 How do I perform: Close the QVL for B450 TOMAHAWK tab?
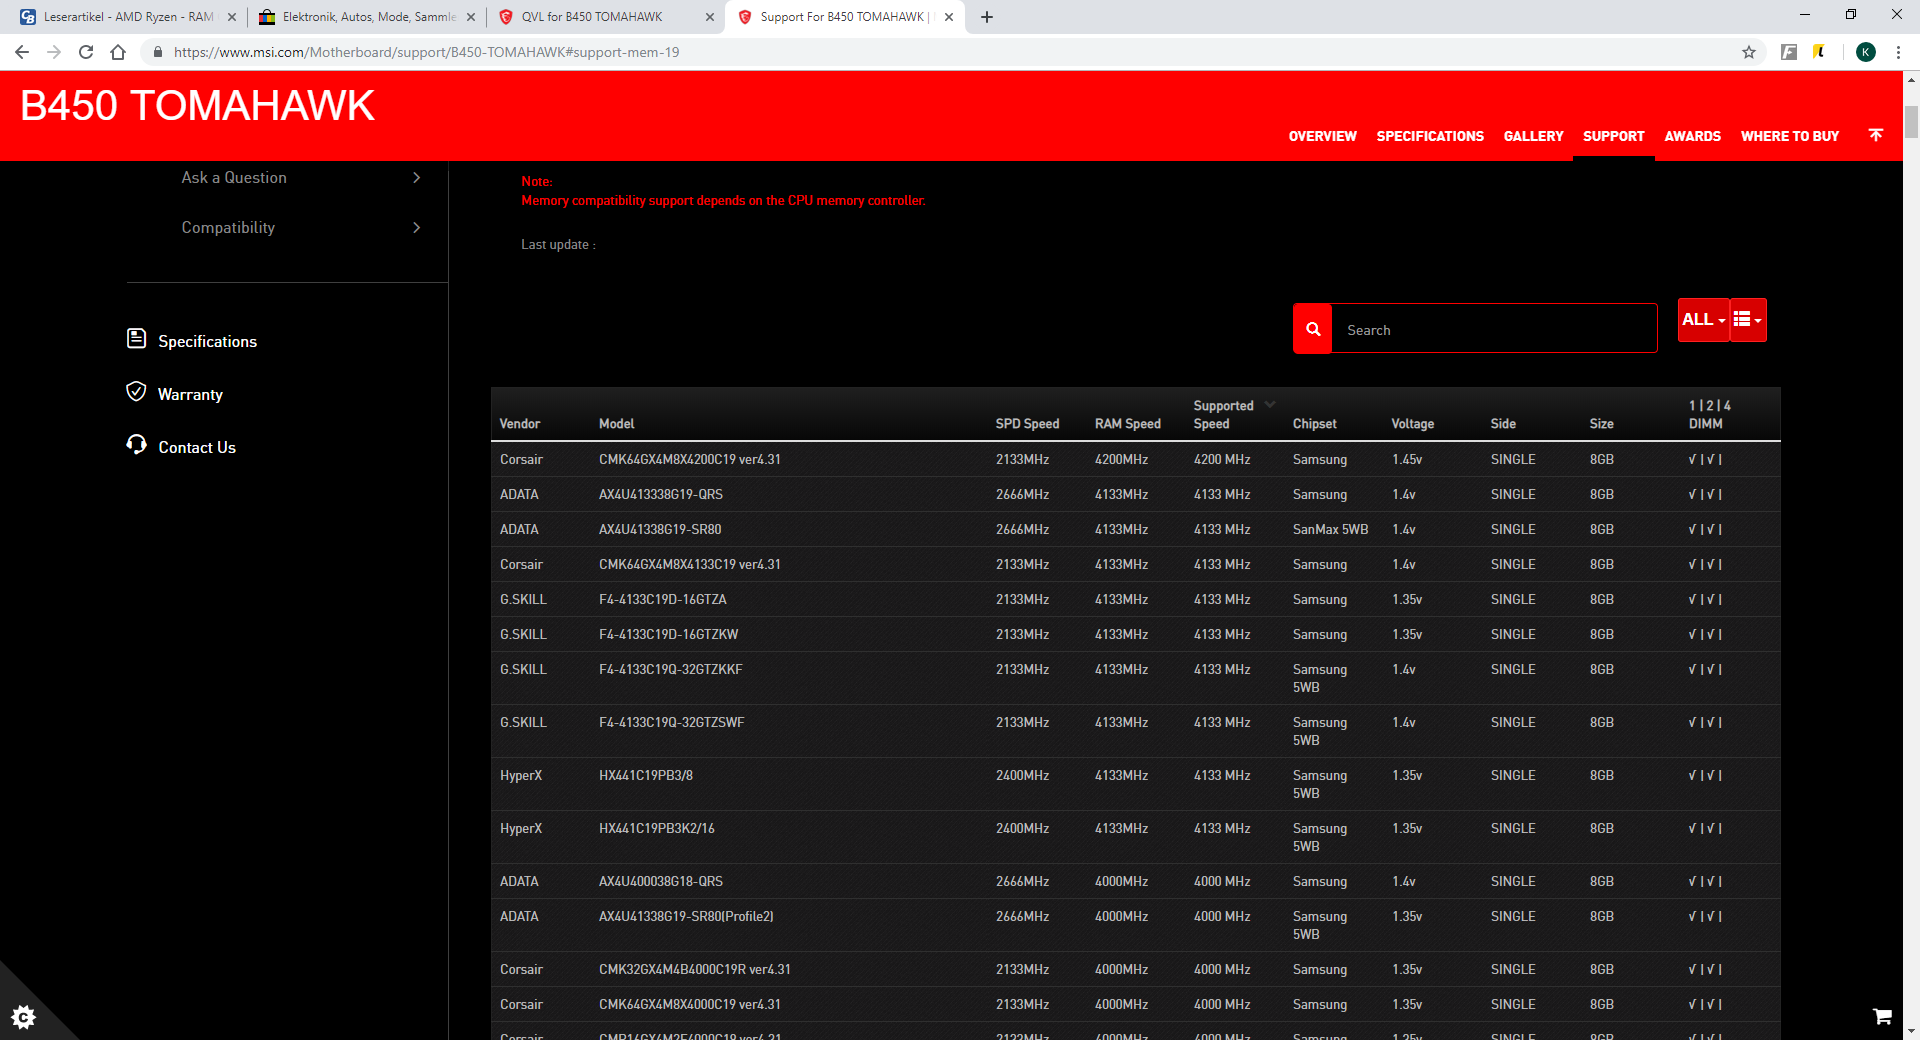(710, 17)
